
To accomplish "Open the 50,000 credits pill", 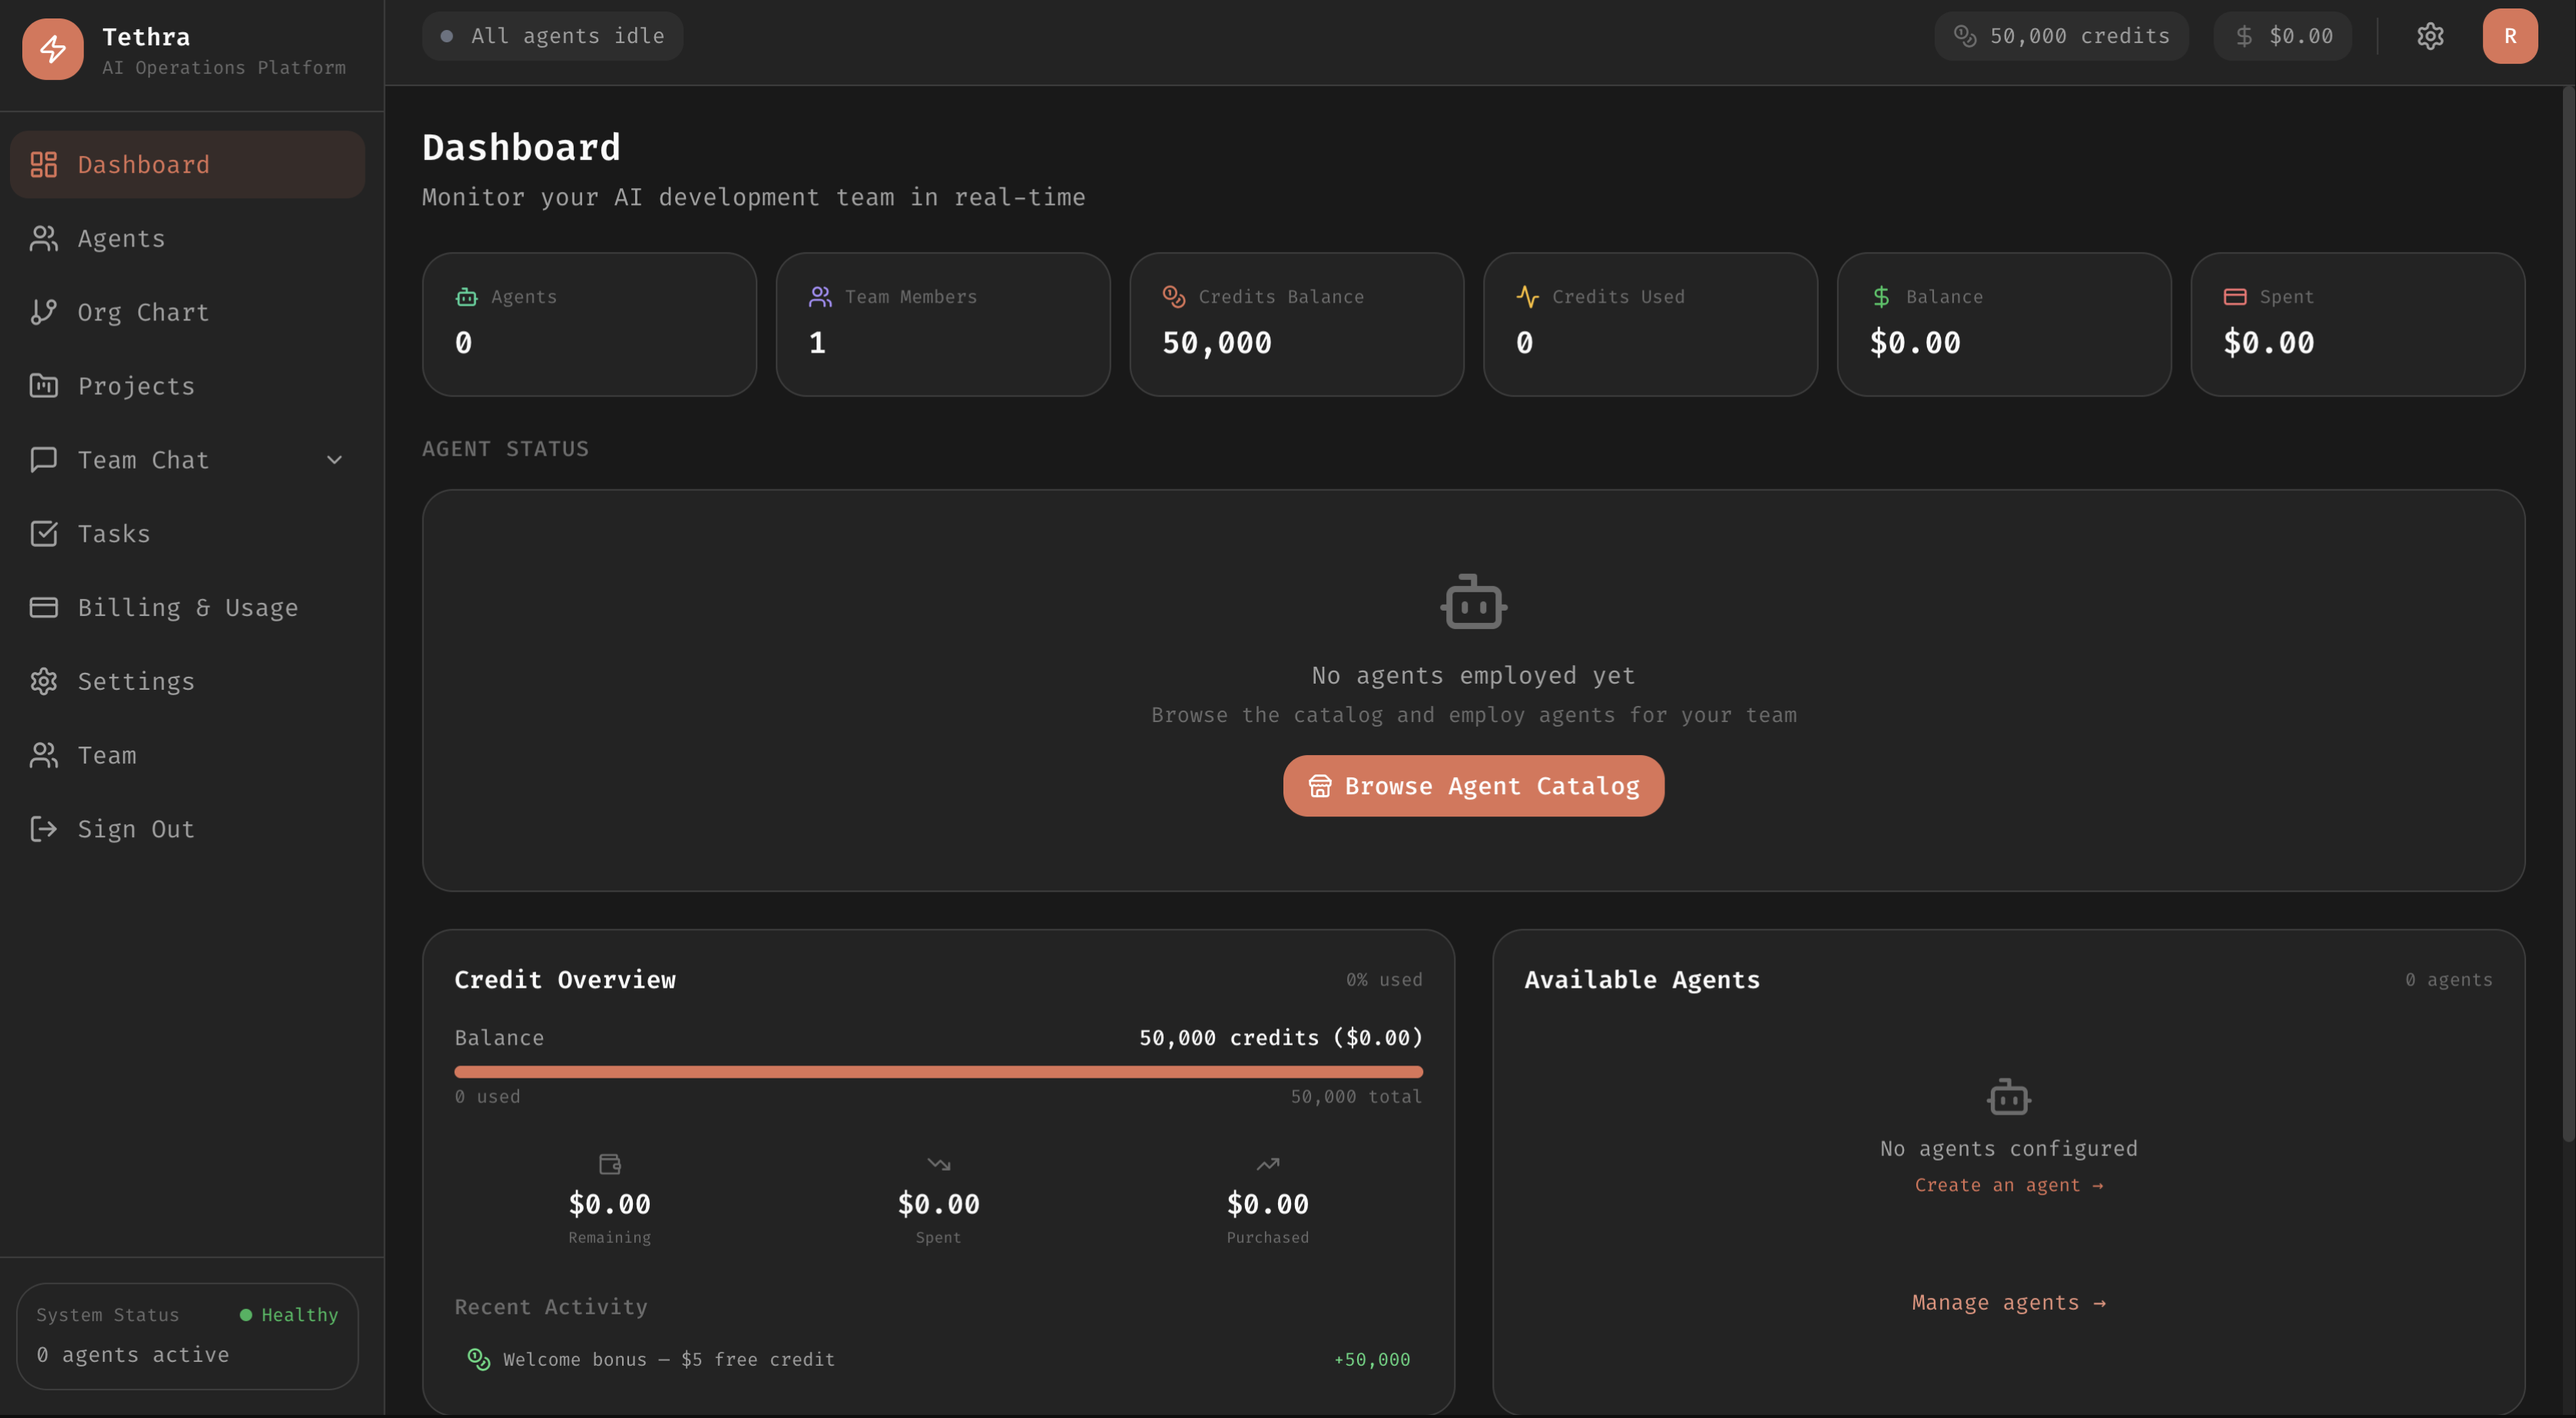I will pyautogui.click(x=2061, y=37).
